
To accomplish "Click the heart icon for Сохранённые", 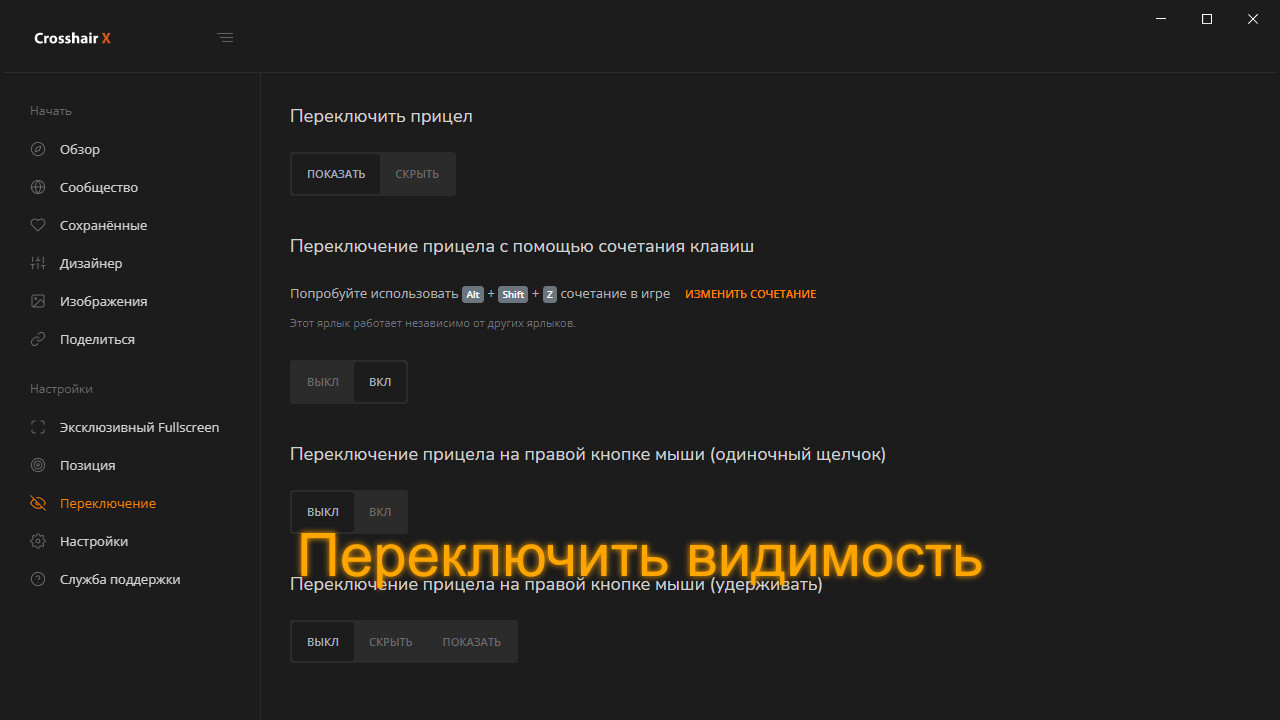I will click(38, 225).
